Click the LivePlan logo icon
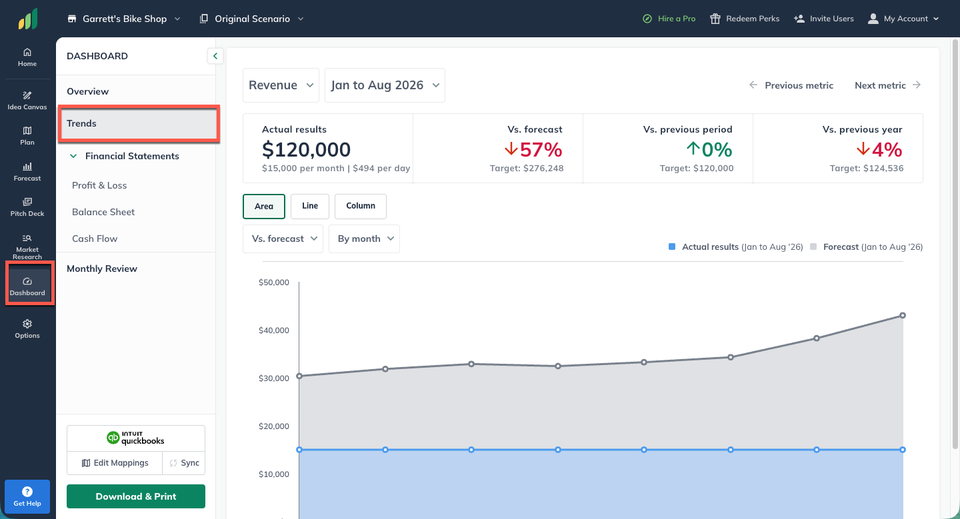 pos(28,19)
